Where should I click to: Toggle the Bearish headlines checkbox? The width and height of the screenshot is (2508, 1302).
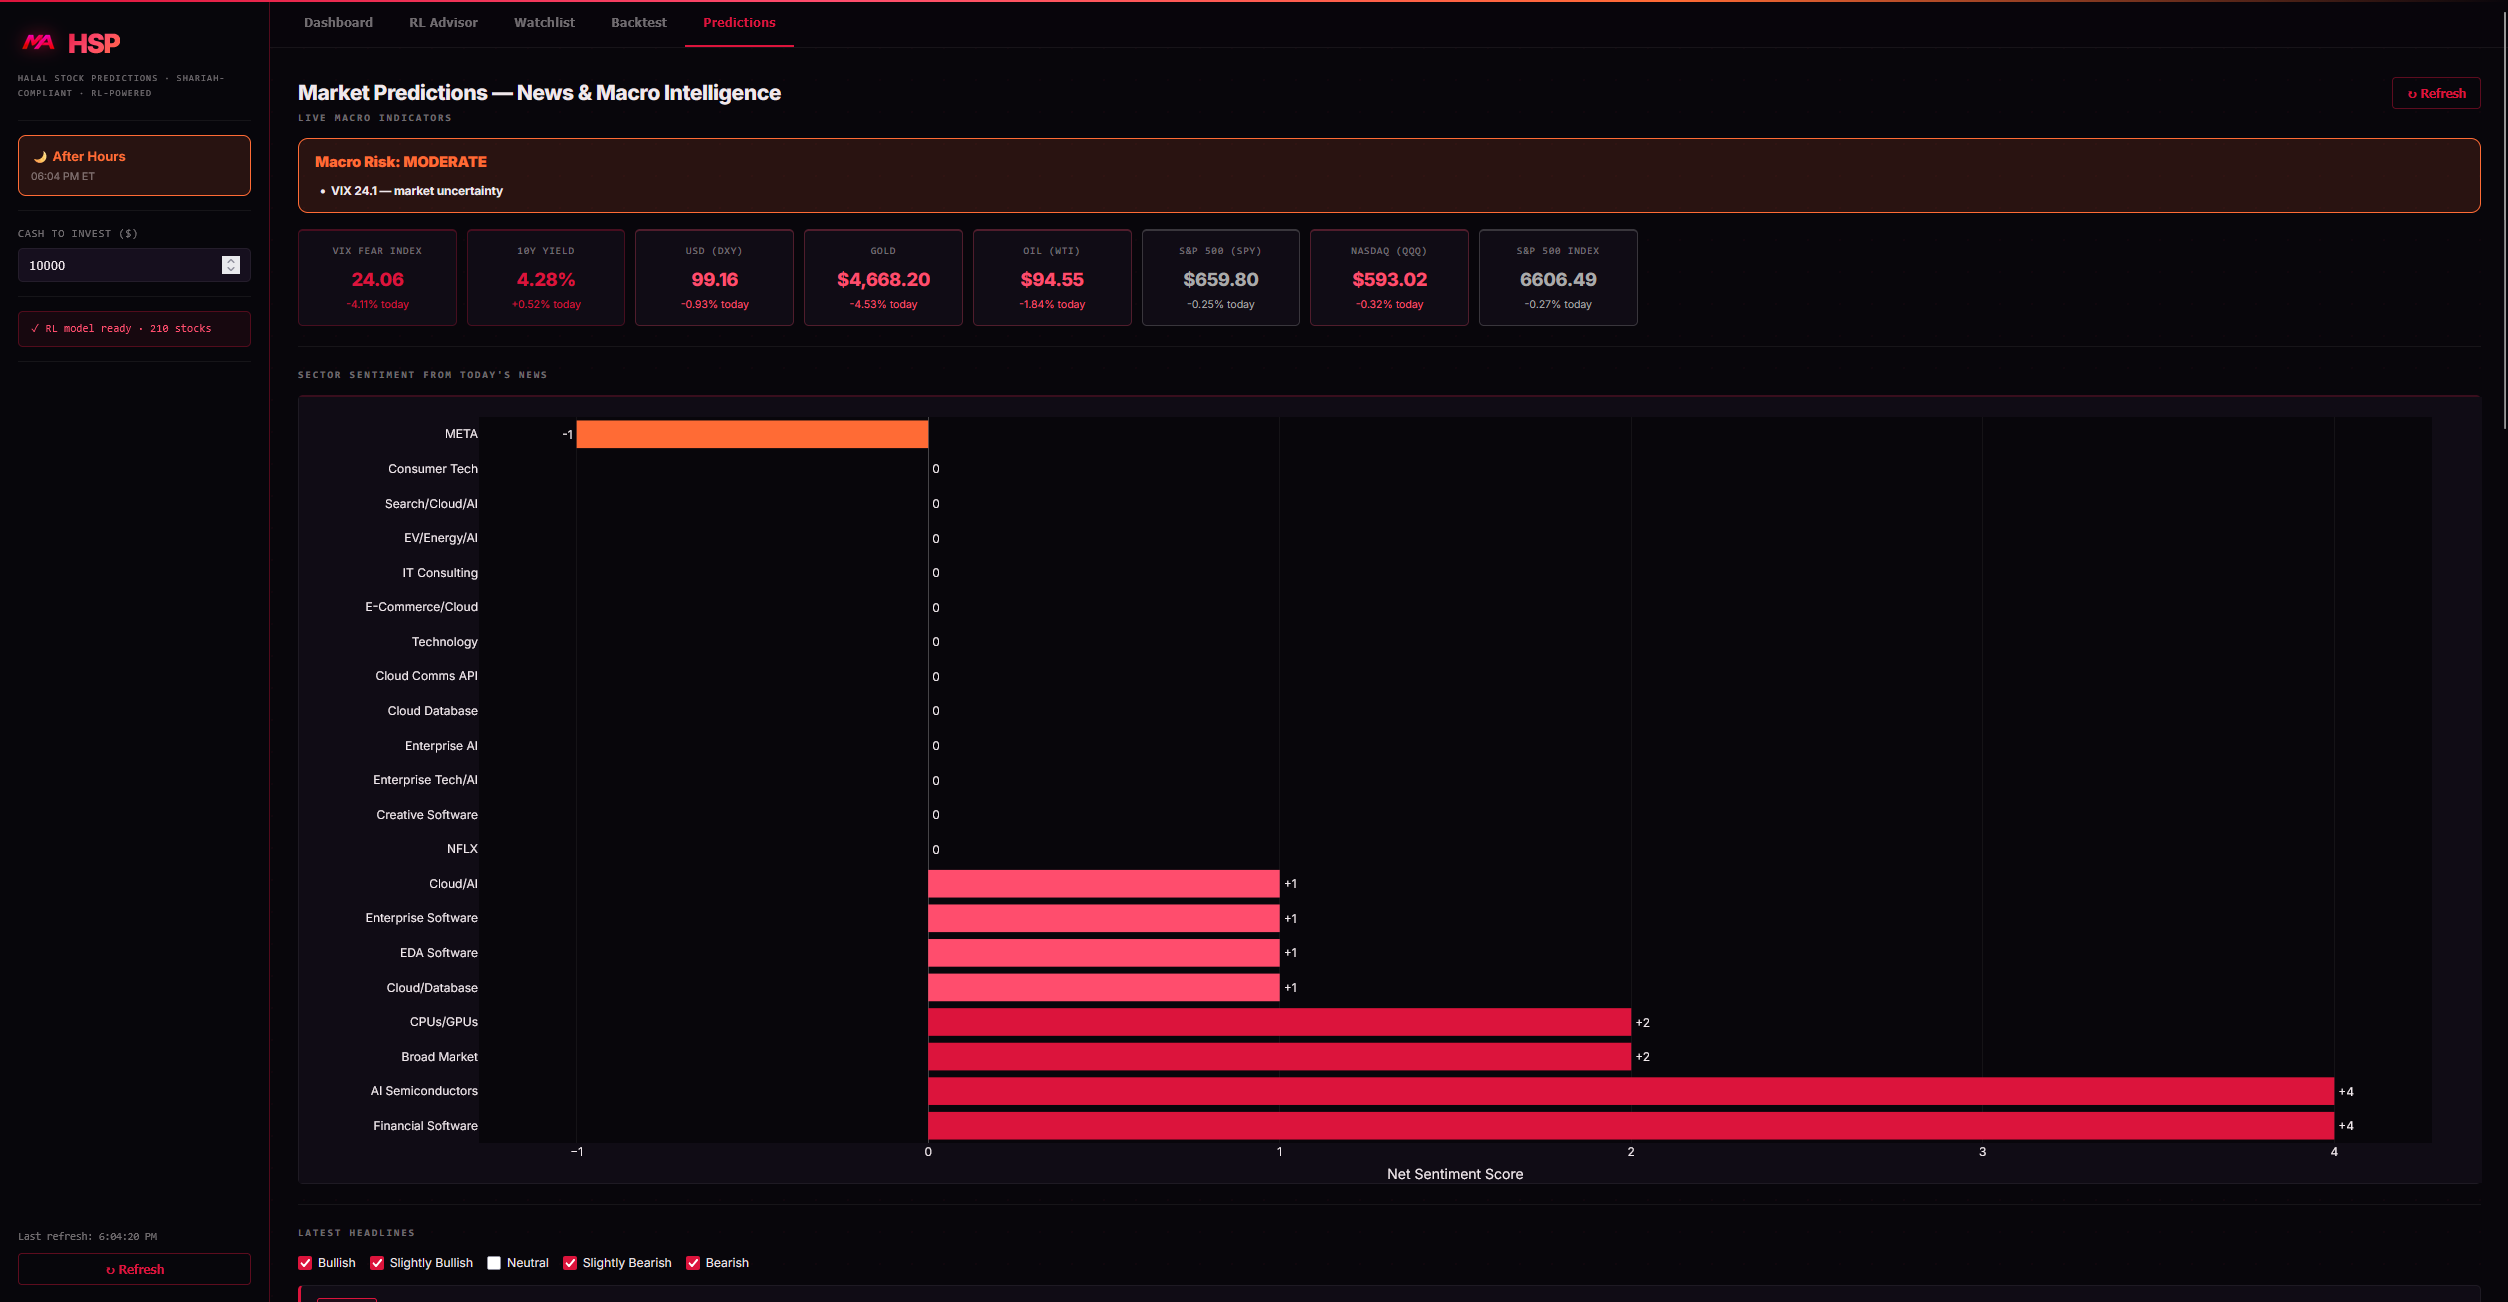tap(693, 1263)
